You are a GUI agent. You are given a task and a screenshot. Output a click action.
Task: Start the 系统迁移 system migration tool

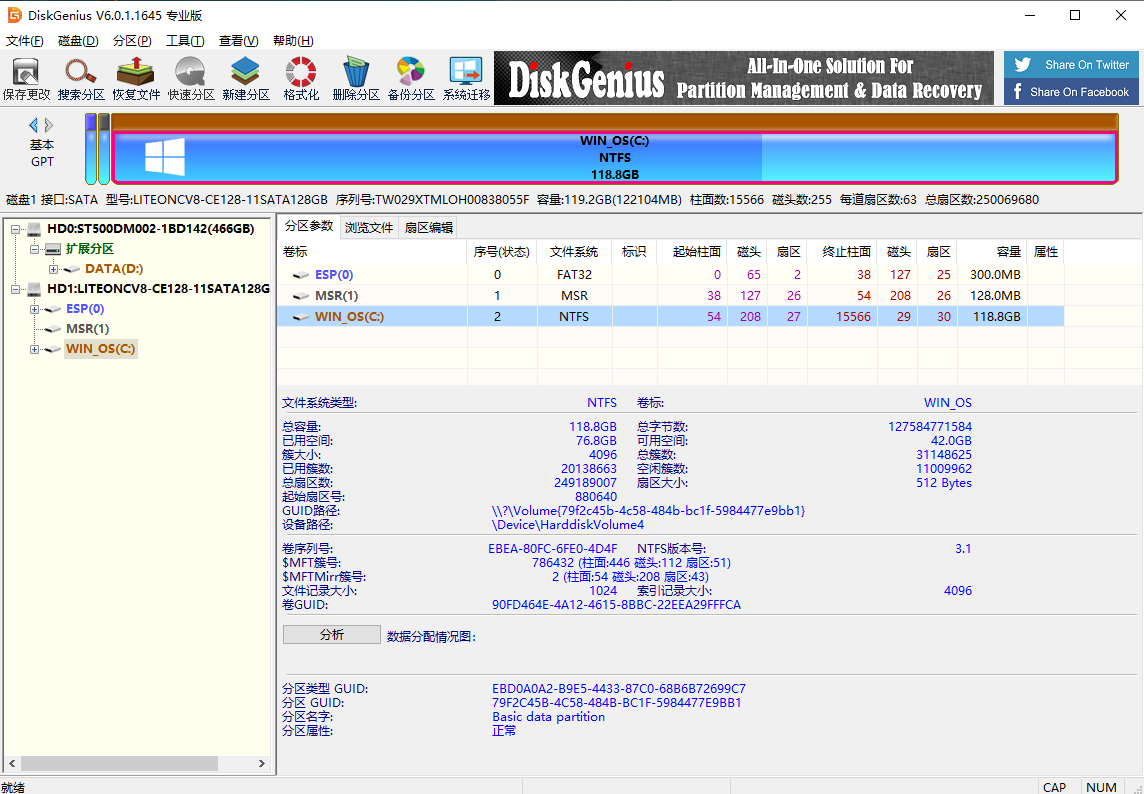(x=466, y=79)
